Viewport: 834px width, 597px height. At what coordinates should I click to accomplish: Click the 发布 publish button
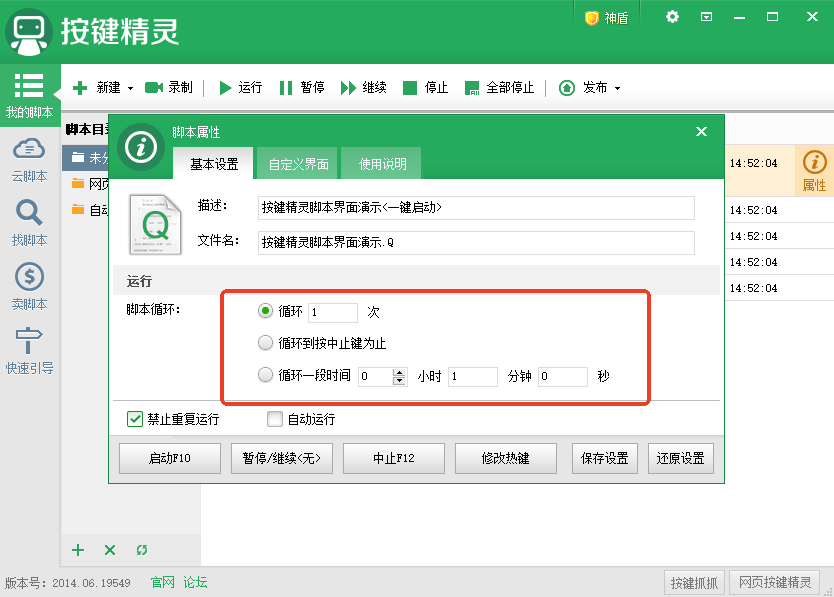click(x=583, y=88)
